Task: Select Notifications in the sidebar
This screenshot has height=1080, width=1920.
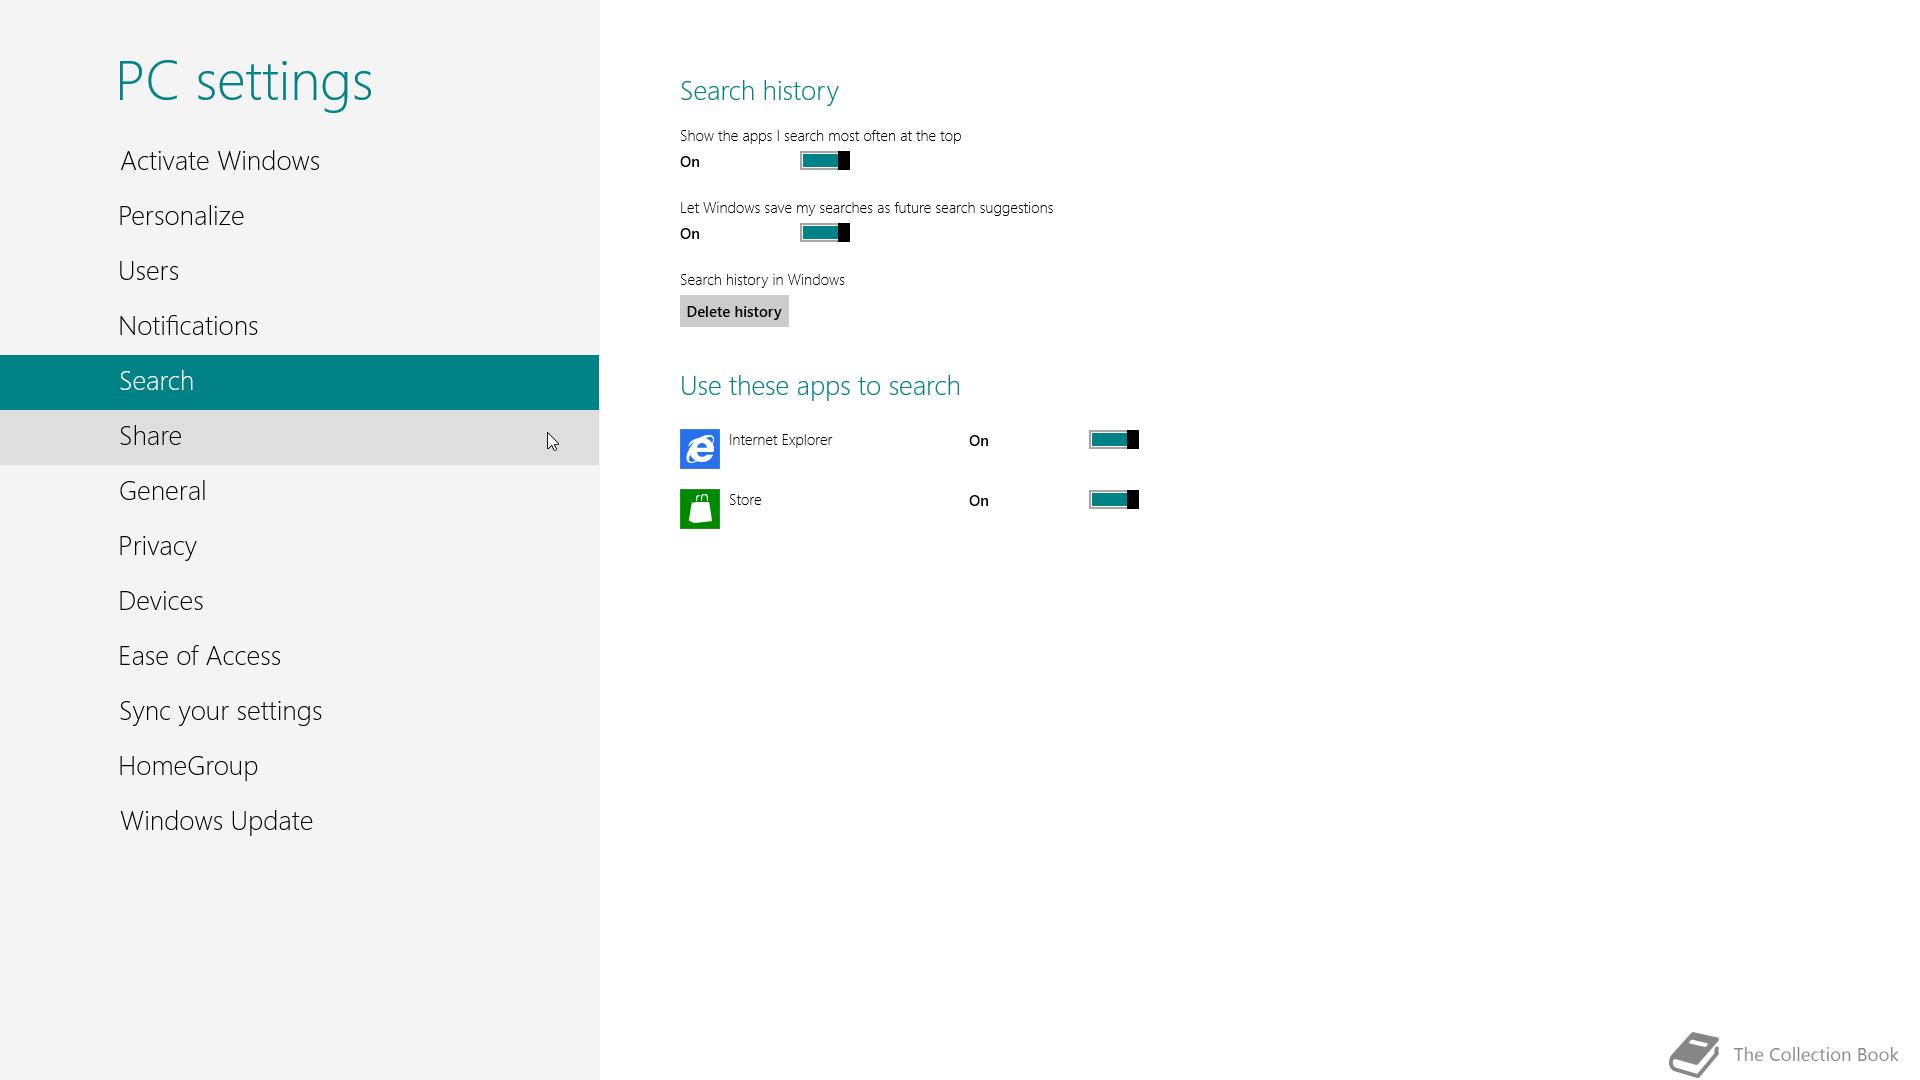Action: click(188, 326)
